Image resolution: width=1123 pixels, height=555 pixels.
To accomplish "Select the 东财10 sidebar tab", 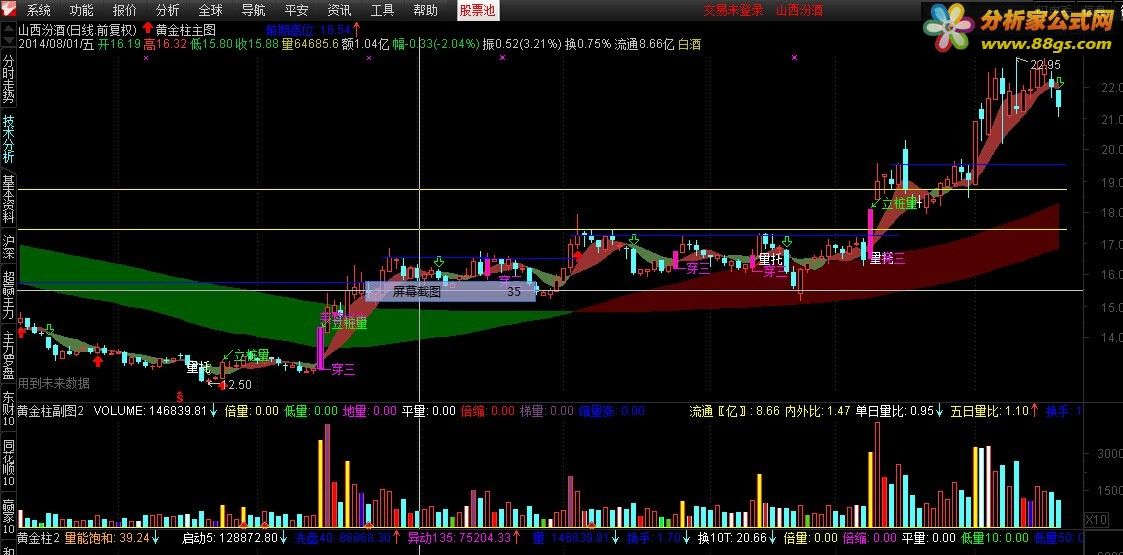I will coord(9,408).
